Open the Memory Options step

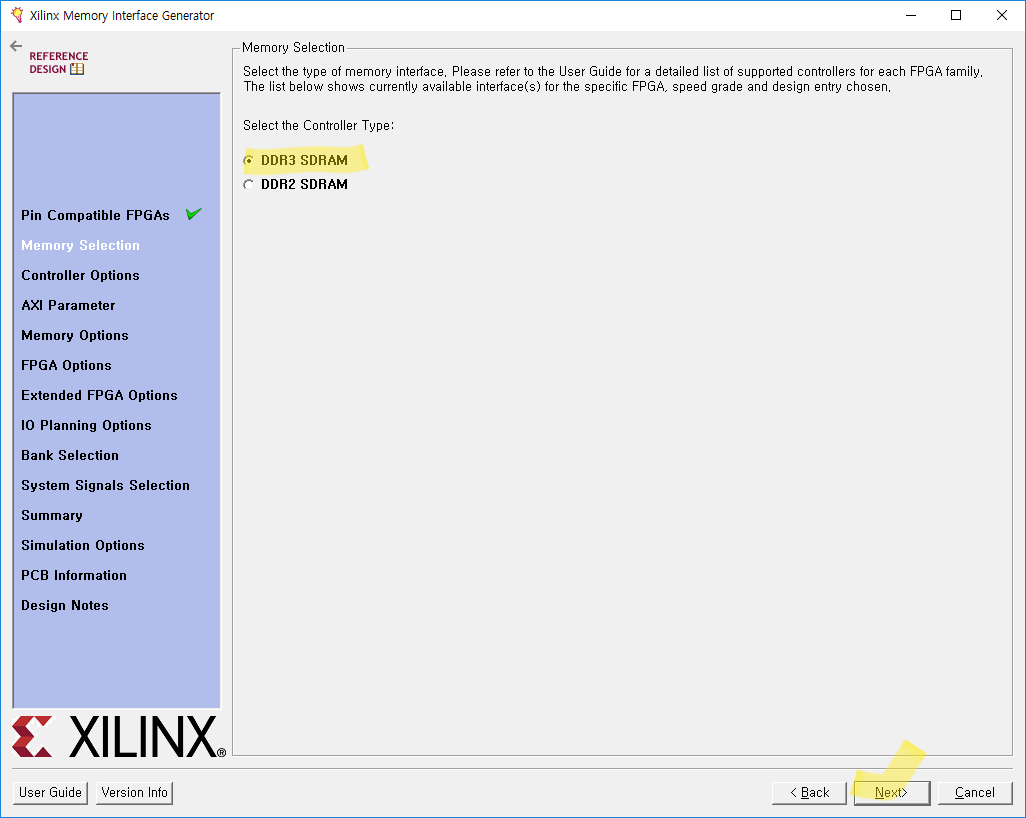(75, 336)
